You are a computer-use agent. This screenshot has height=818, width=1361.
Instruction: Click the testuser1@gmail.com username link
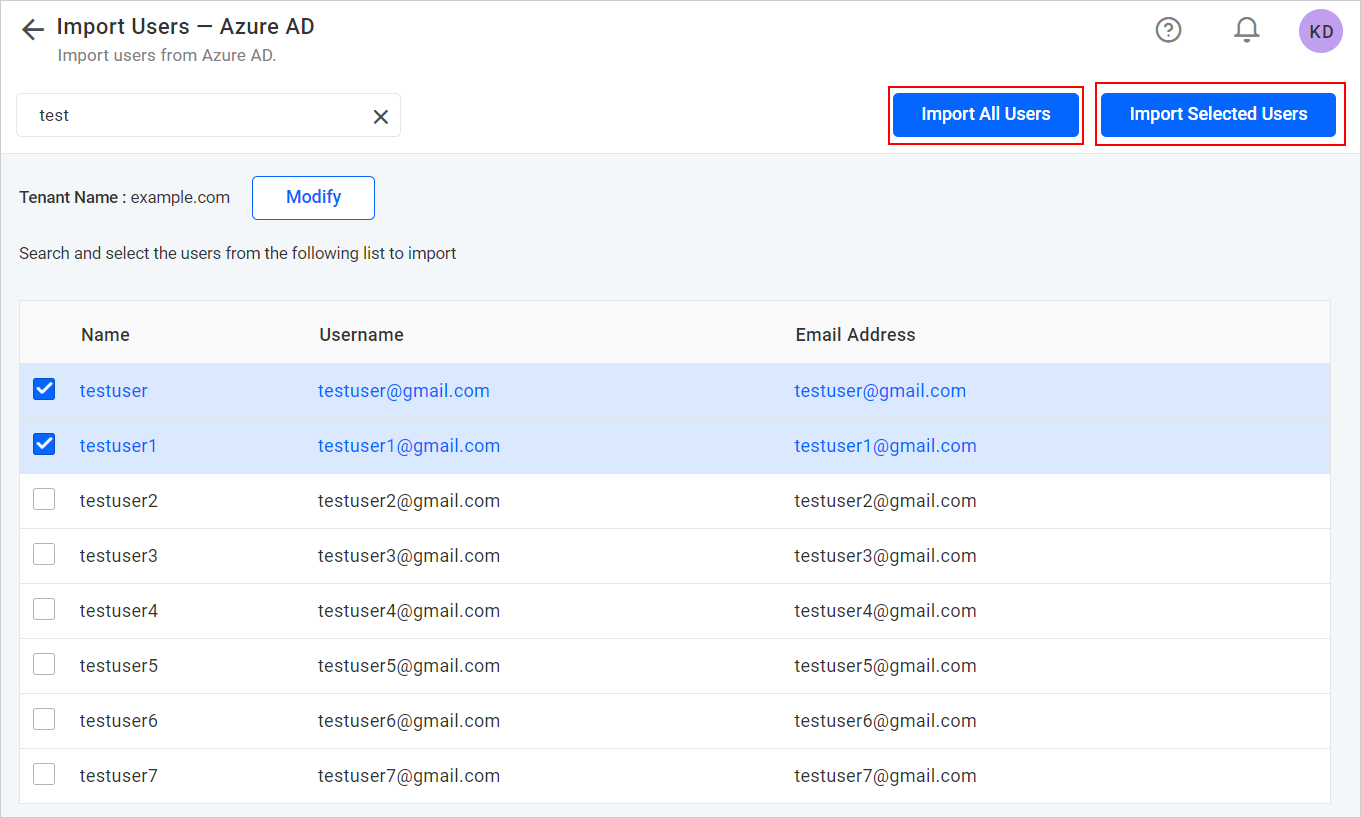click(x=409, y=445)
